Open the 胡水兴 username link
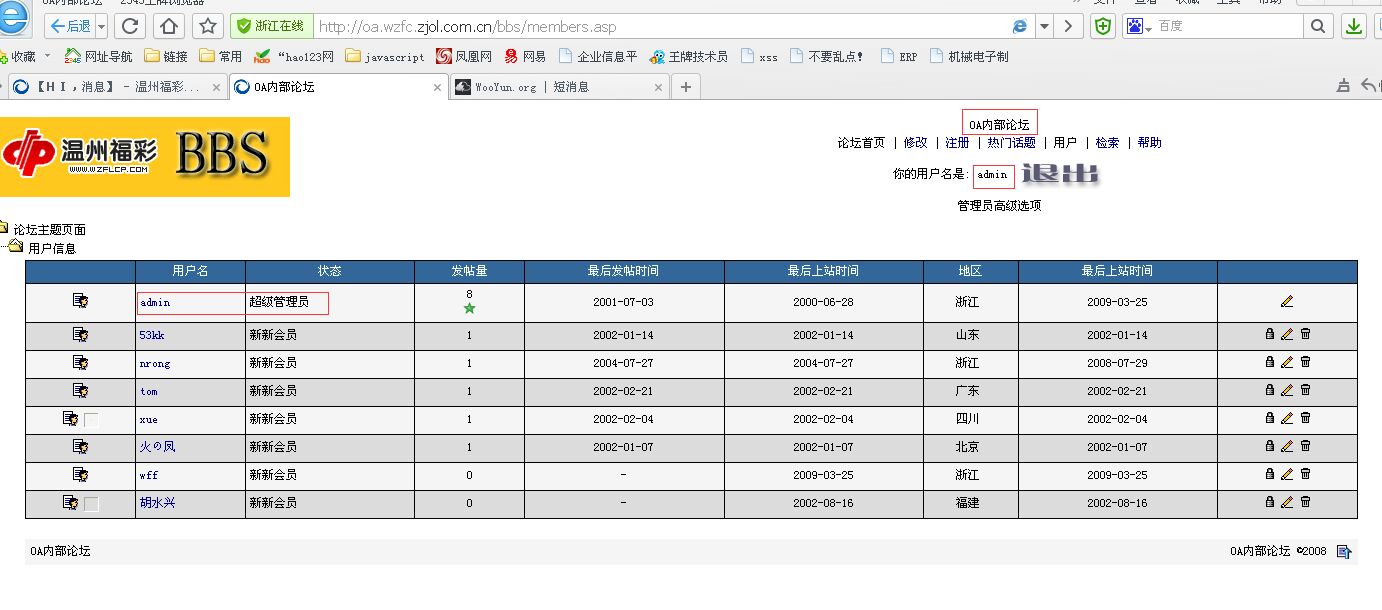The image size is (1382, 610). pos(157,502)
